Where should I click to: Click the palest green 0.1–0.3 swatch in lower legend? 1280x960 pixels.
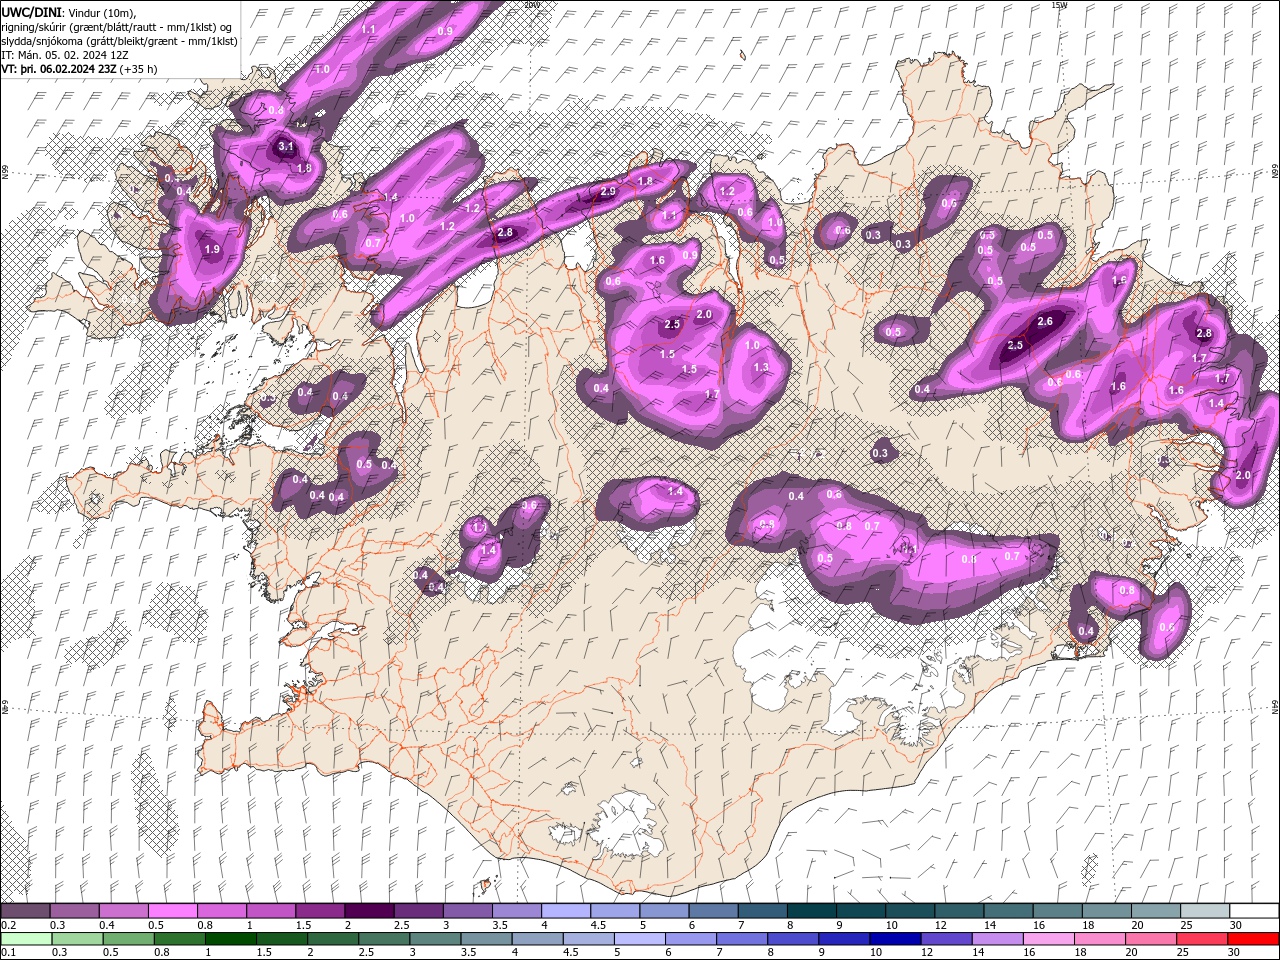click(26, 939)
